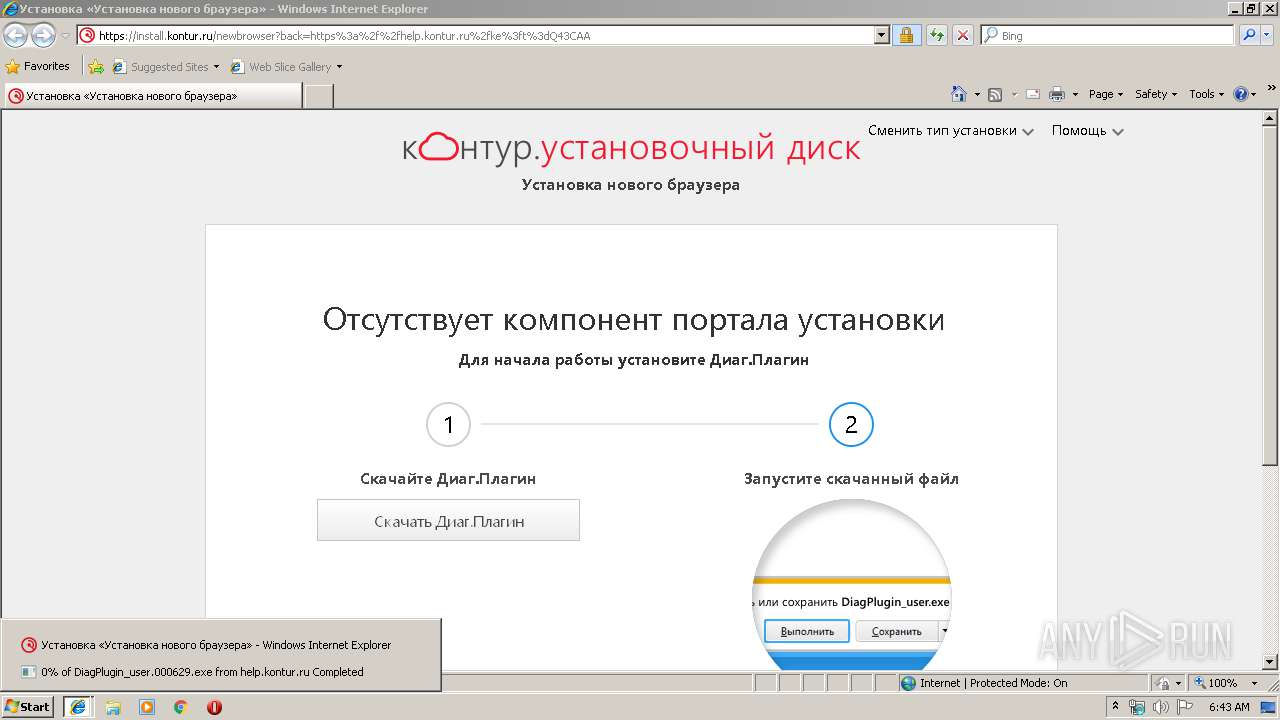The width and height of the screenshot is (1280, 720).
Task: Click the tab page icon
Action: [16, 96]
